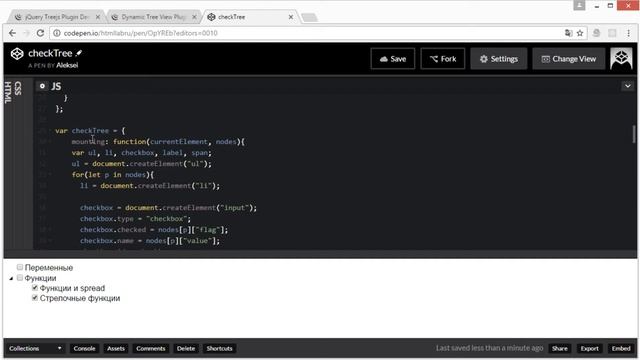Collapse the Функции tree node arrow

click(x=11, y=278)
